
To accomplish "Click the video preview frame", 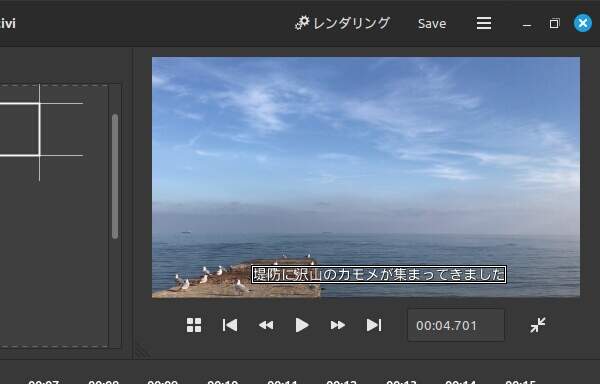I will 366,177.
